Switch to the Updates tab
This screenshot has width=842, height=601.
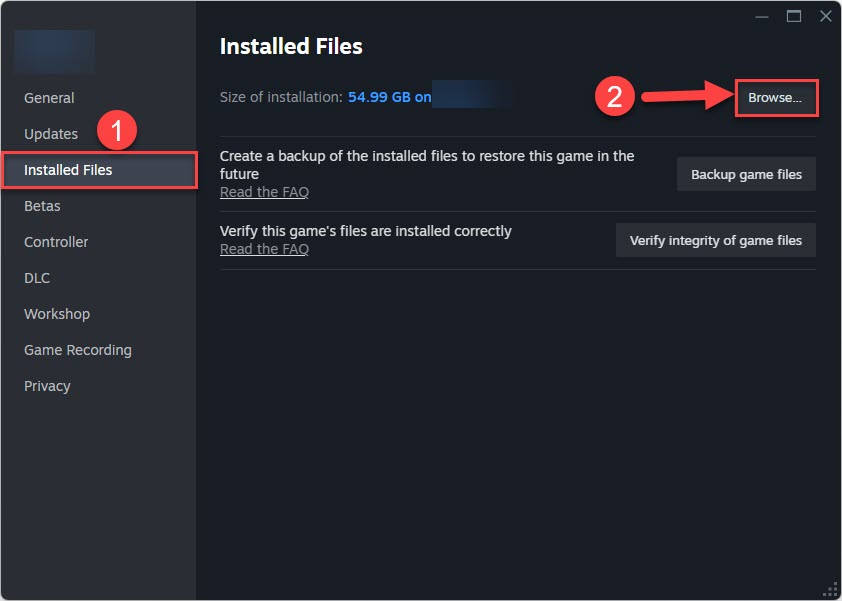coord(51,134)
